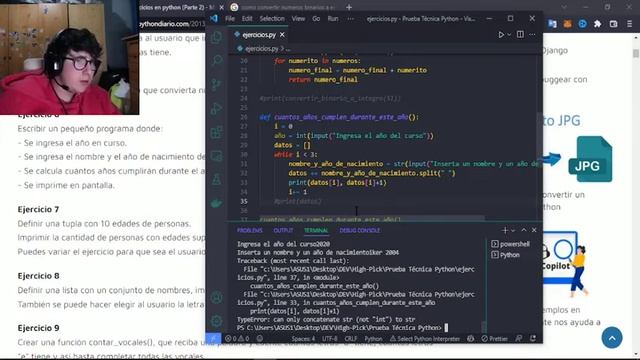Switch to the DEBUG CONSOLE panel tab
This screenshot has width=640, height=360.
click(x=360, y=230)
